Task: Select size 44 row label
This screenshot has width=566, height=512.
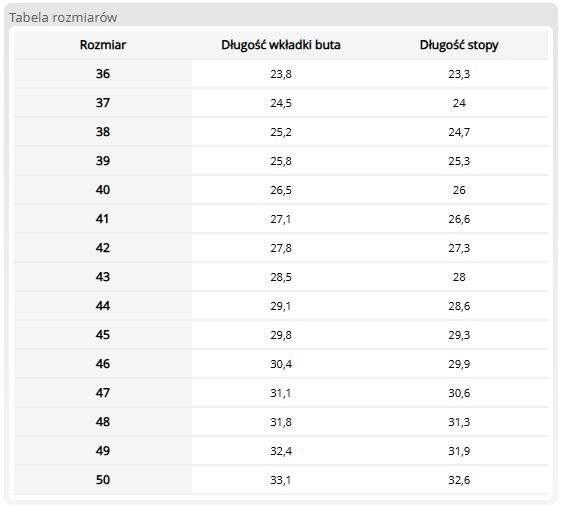Action: coord(103,306)
